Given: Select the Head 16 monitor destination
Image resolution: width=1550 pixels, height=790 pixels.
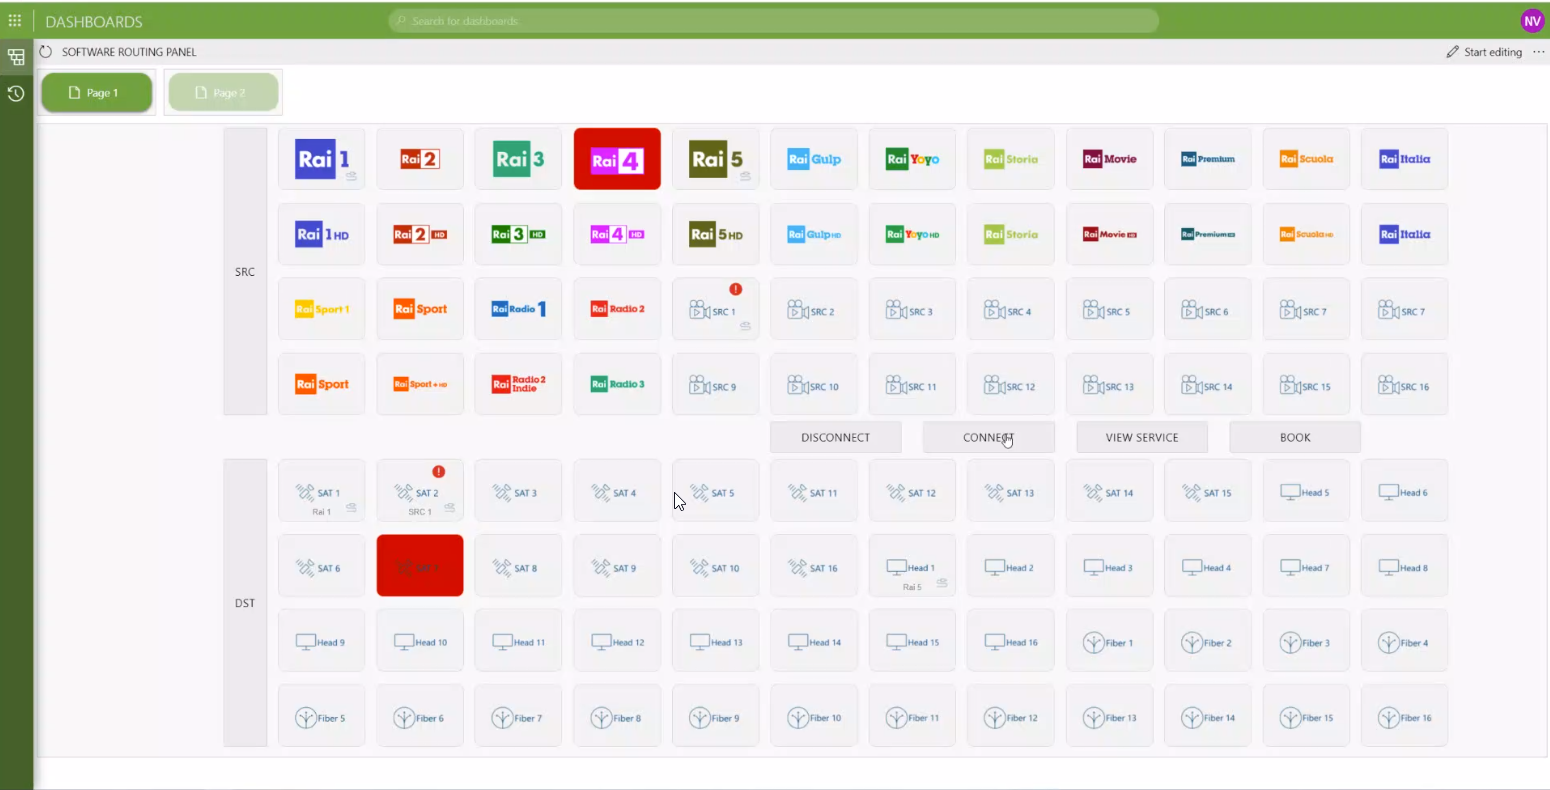Looking at the screenshot, I should pos(1010,640).
